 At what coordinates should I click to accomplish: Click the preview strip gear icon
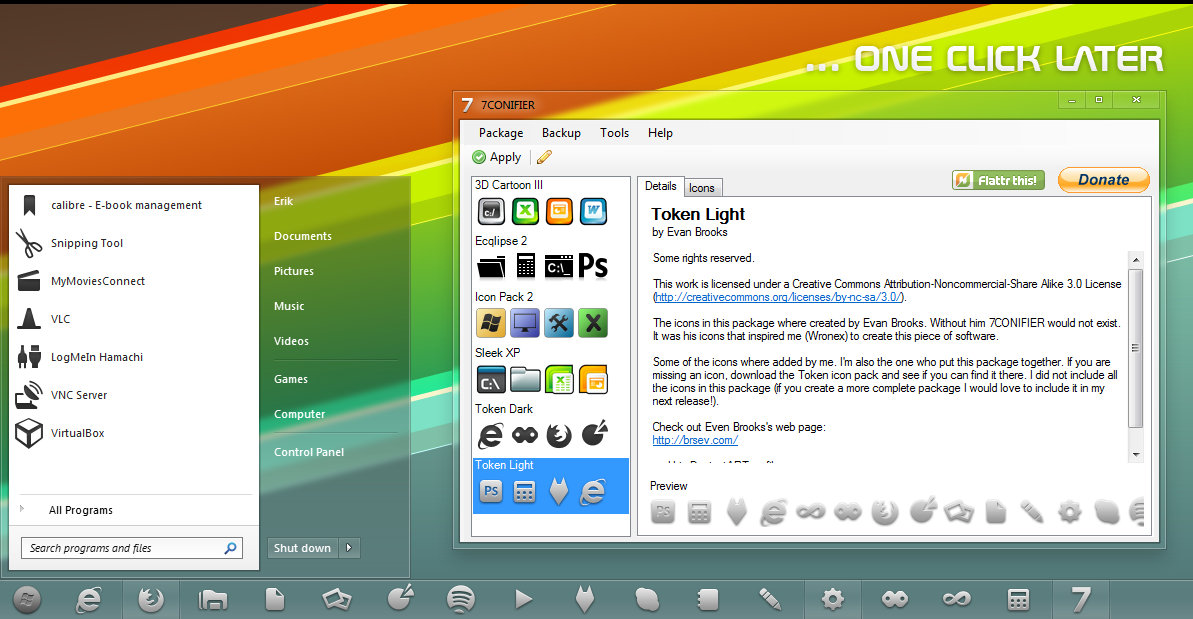tap(1069, 513)
